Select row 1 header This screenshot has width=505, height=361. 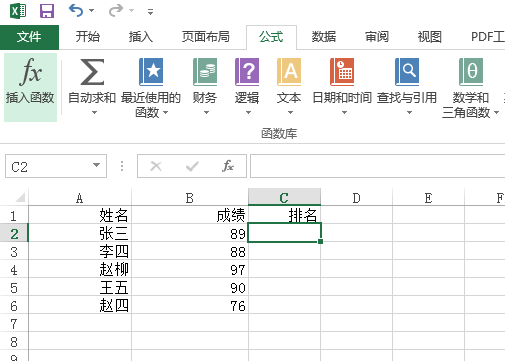tap(14, 216)
